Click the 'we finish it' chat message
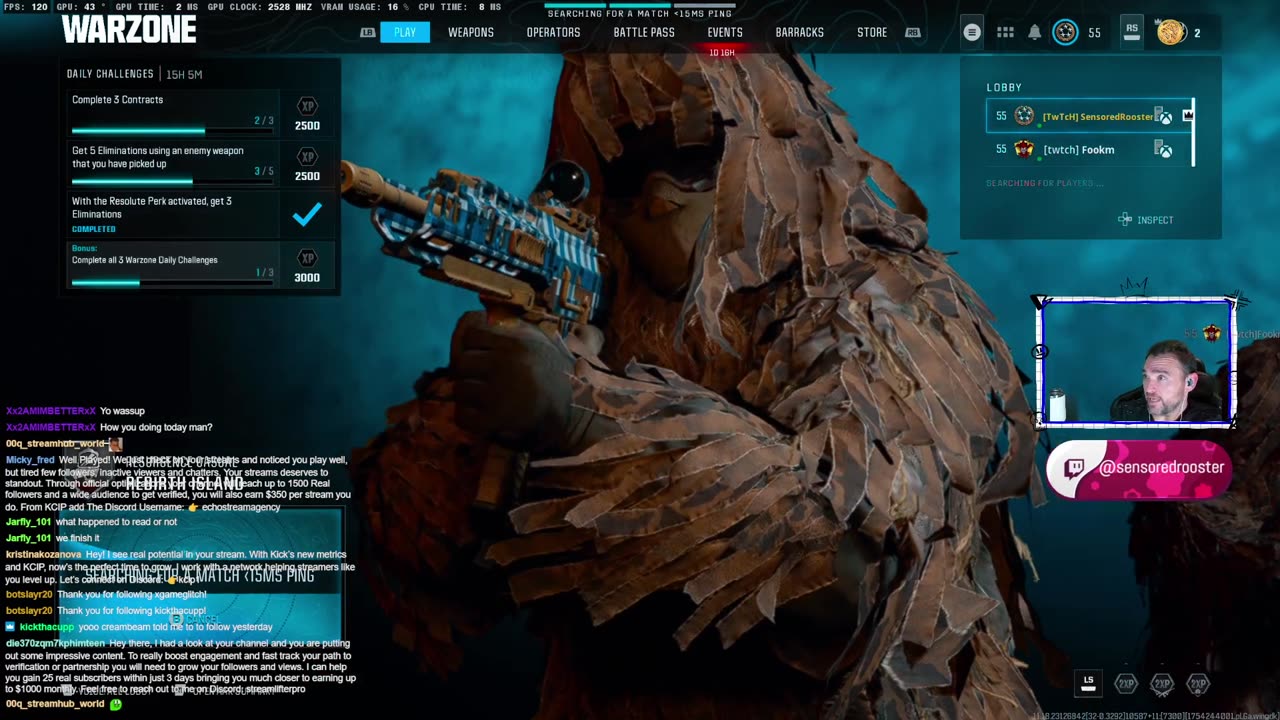 tap(77, 538)
